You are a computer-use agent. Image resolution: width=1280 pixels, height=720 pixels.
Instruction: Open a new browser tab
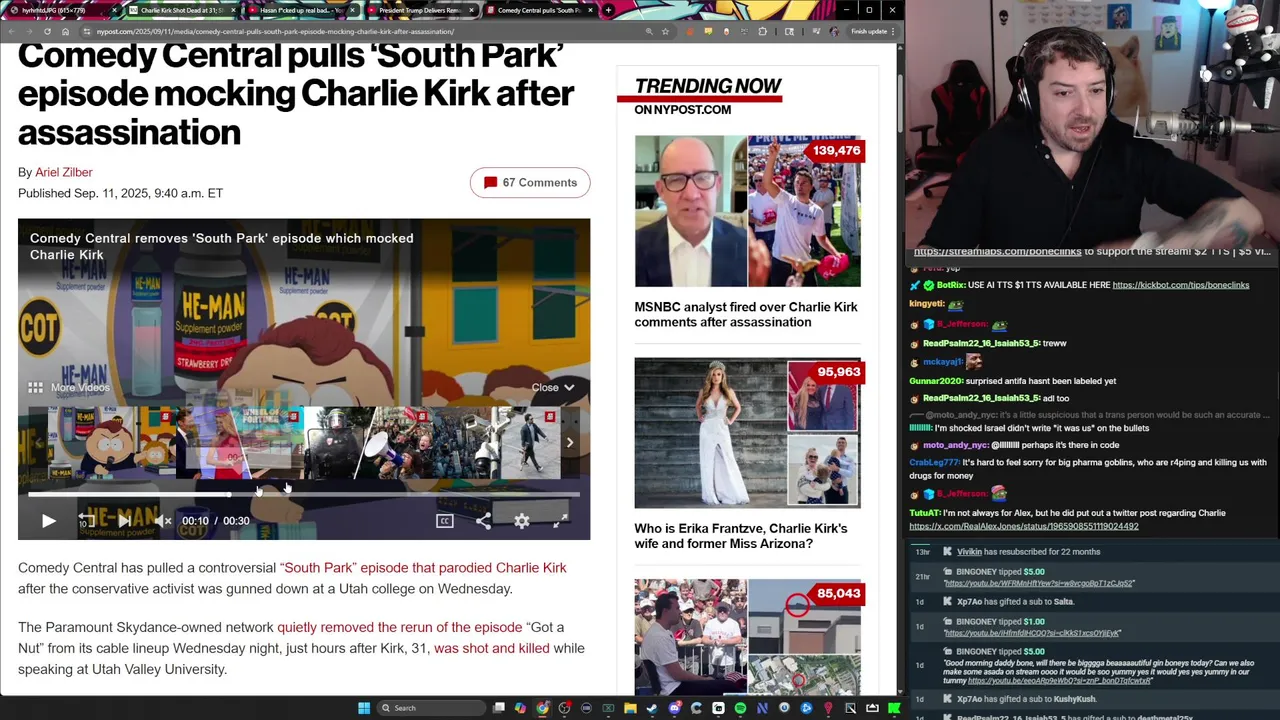point(608,10)
